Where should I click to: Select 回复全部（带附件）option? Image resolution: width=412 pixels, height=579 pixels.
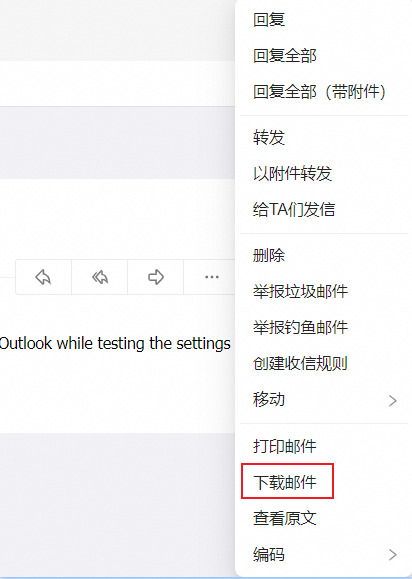pyautogui.click(x=319, y=92)
